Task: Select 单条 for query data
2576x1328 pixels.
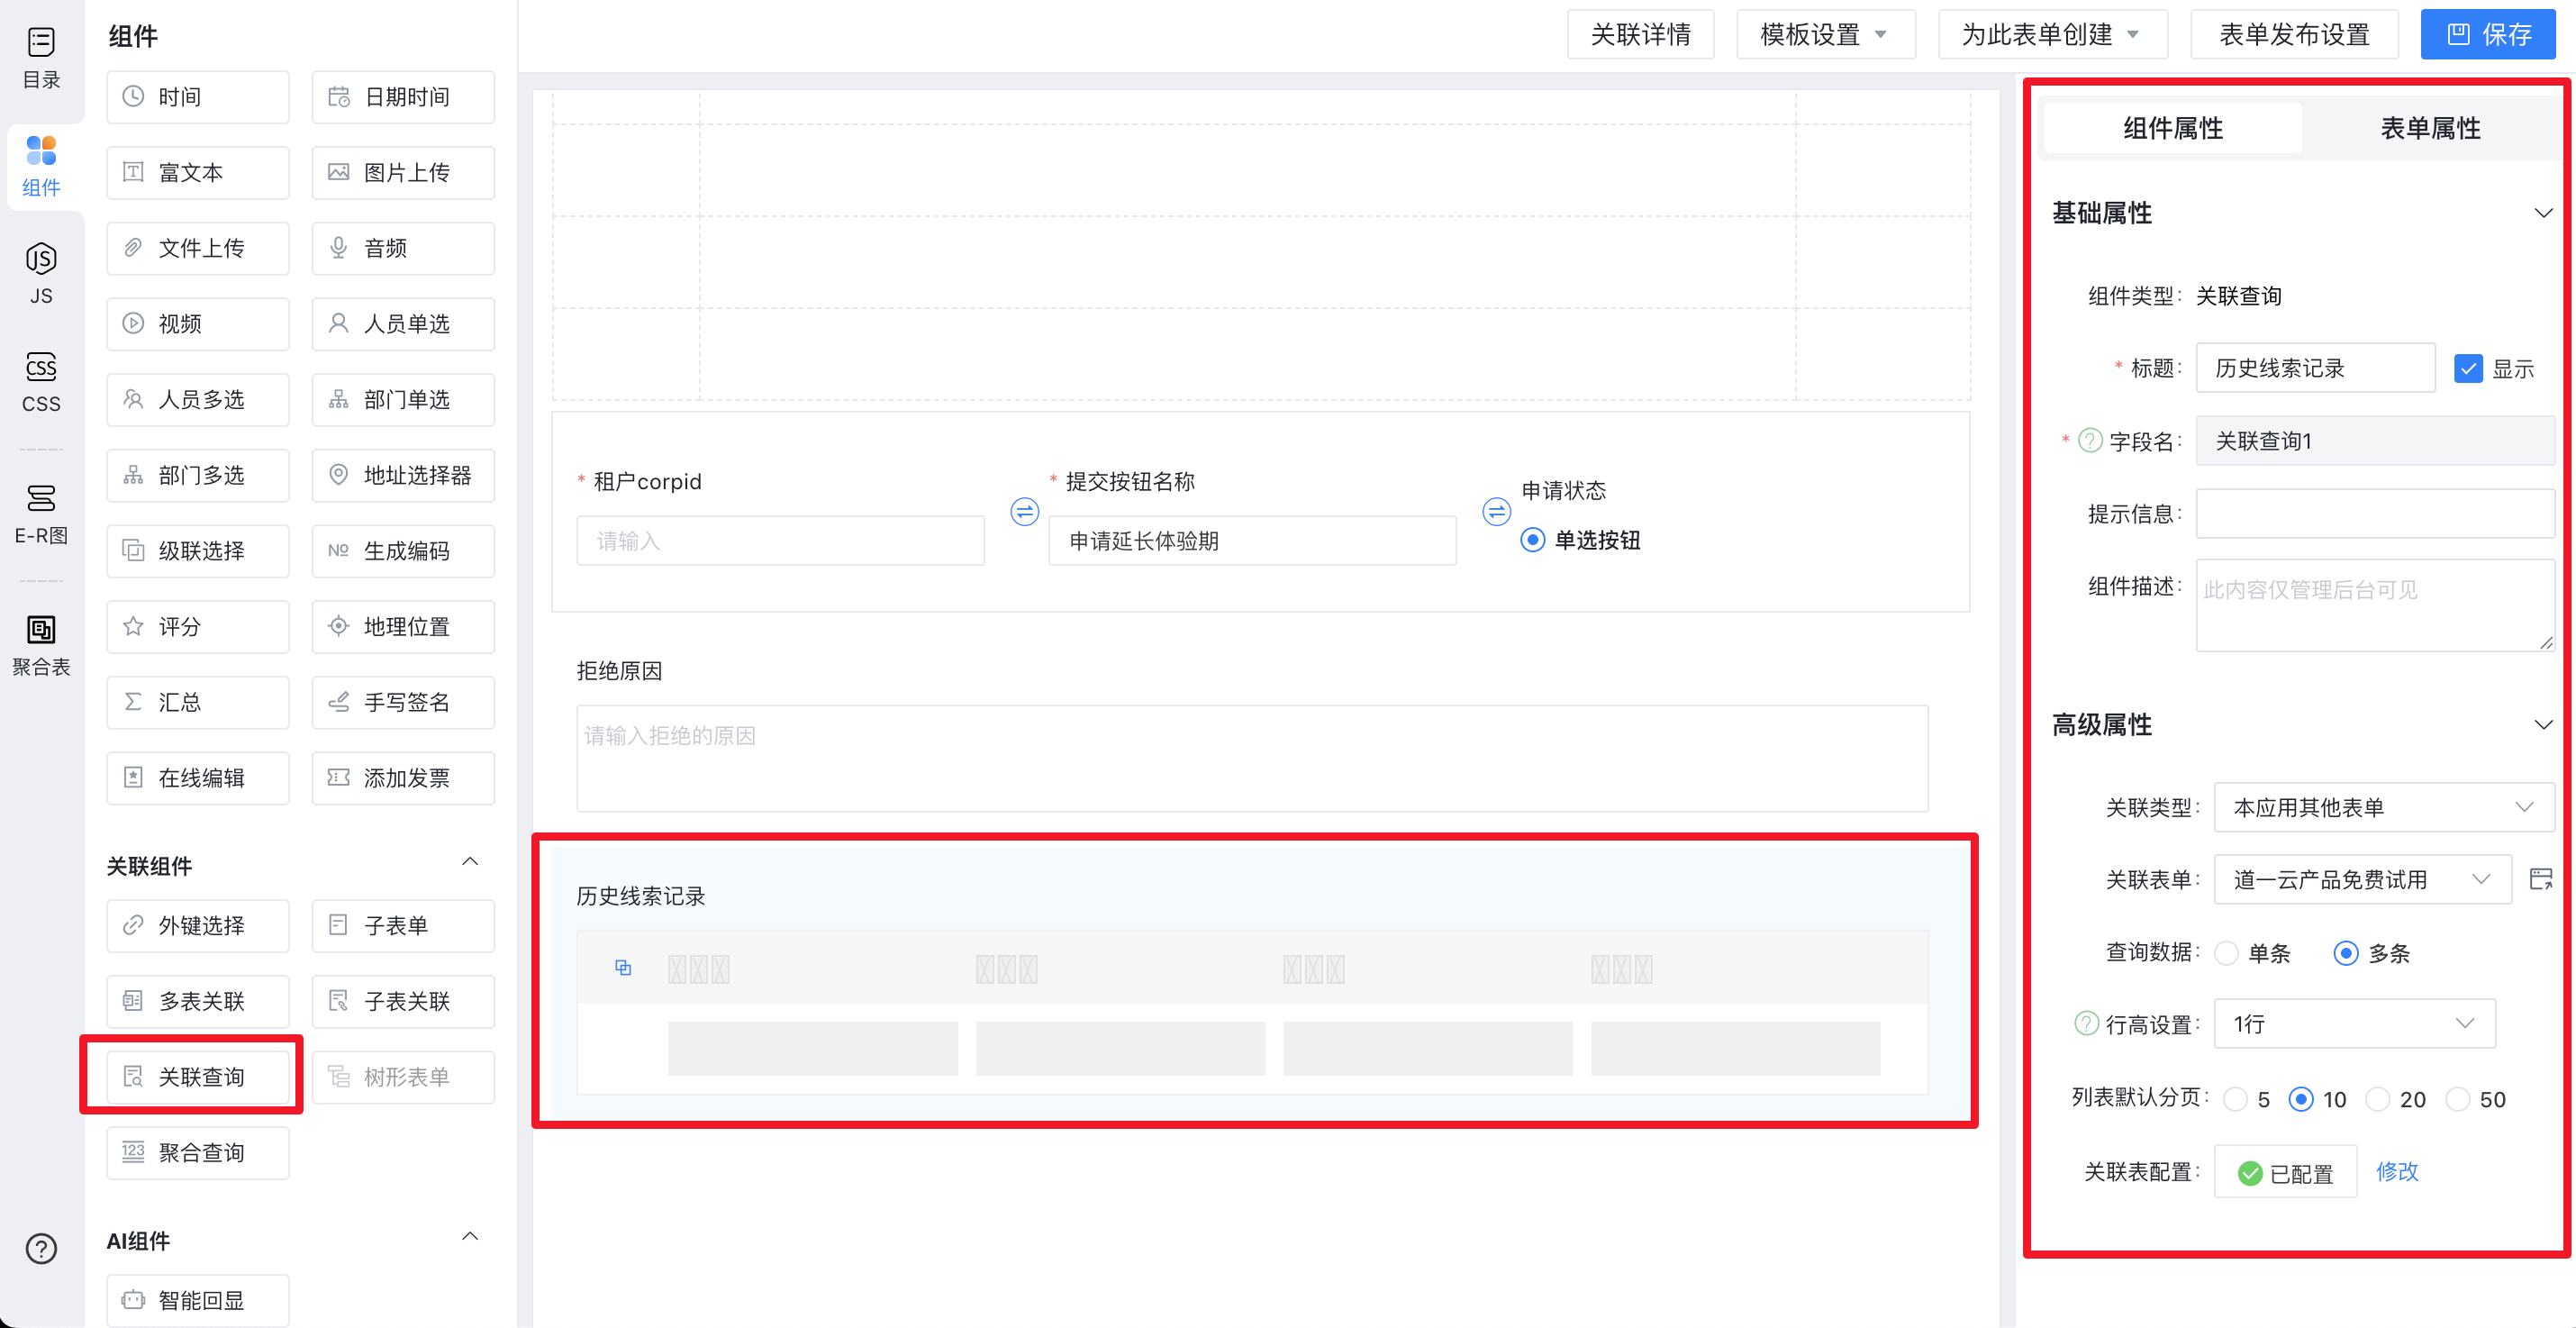Action: 2227,953
